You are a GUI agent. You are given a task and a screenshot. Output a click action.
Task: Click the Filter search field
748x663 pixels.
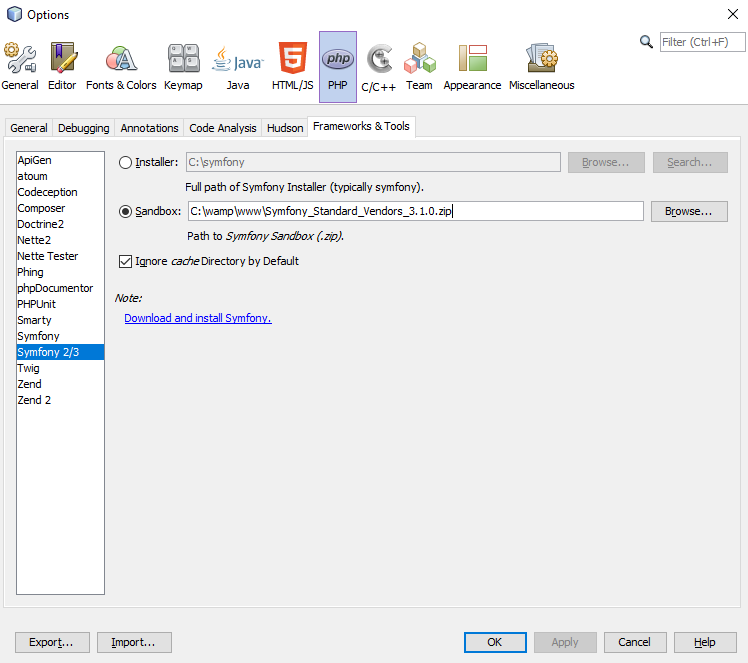702,42
